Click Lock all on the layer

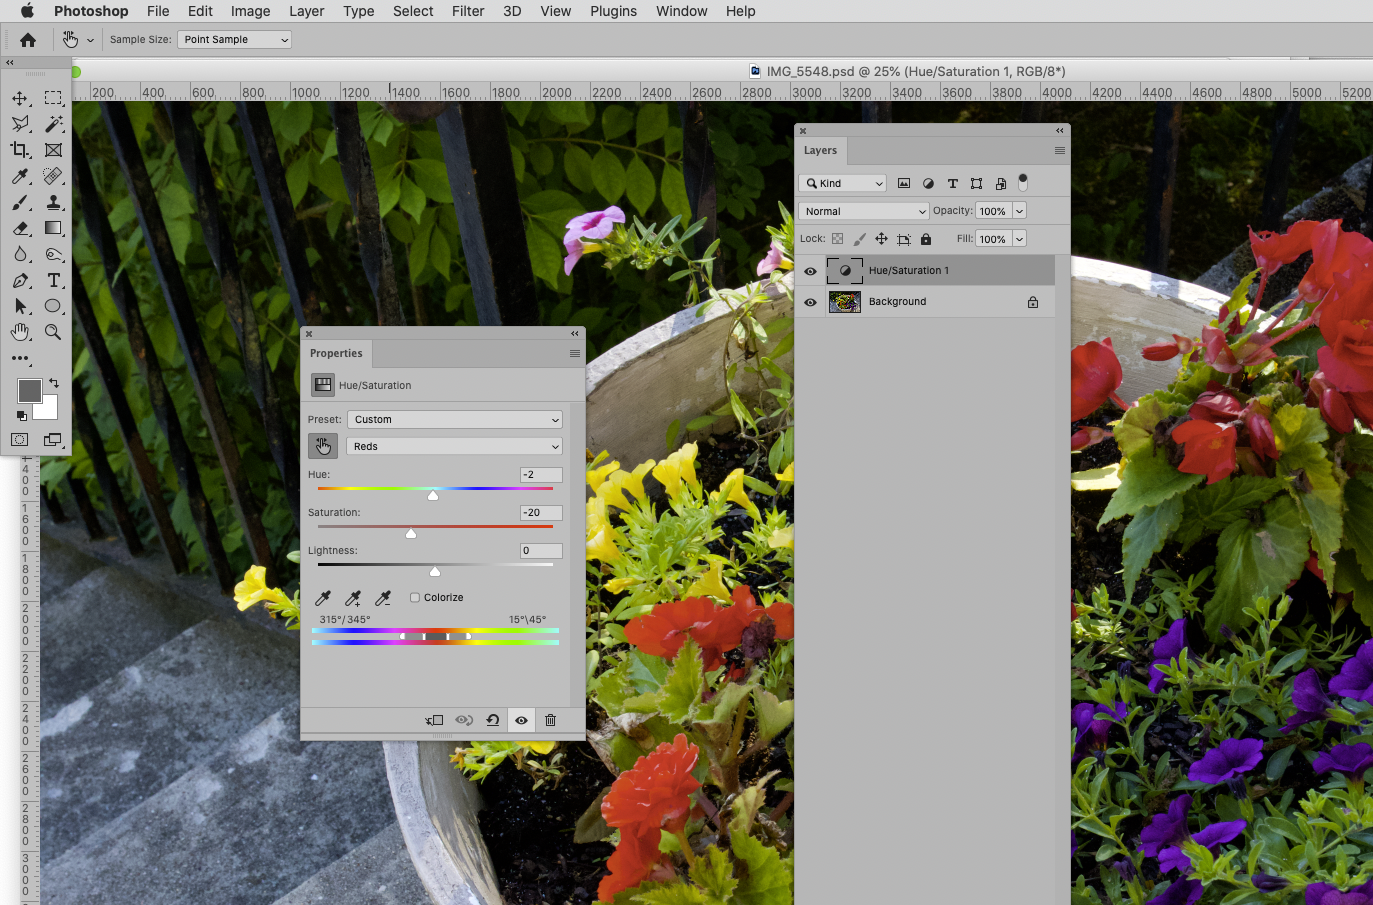[925, 239]
